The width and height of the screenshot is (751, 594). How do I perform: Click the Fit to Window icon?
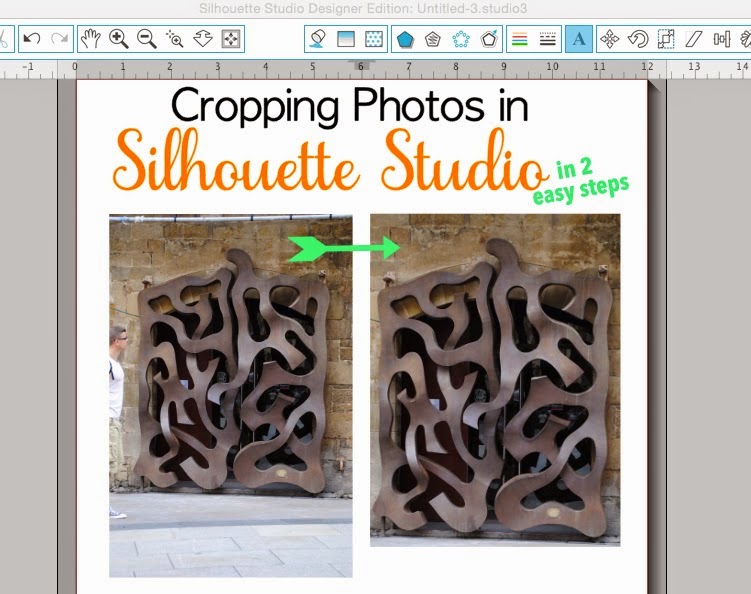pyautogui.click(x=231, y=38)
